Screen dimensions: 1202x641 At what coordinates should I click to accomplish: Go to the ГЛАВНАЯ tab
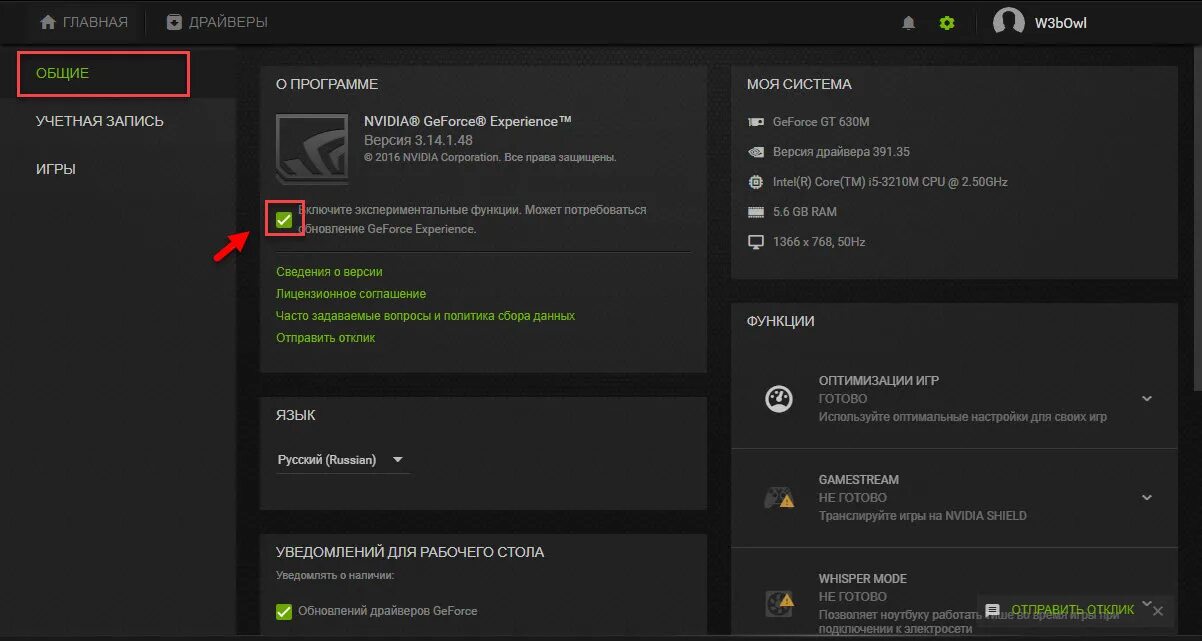[84, 22]
